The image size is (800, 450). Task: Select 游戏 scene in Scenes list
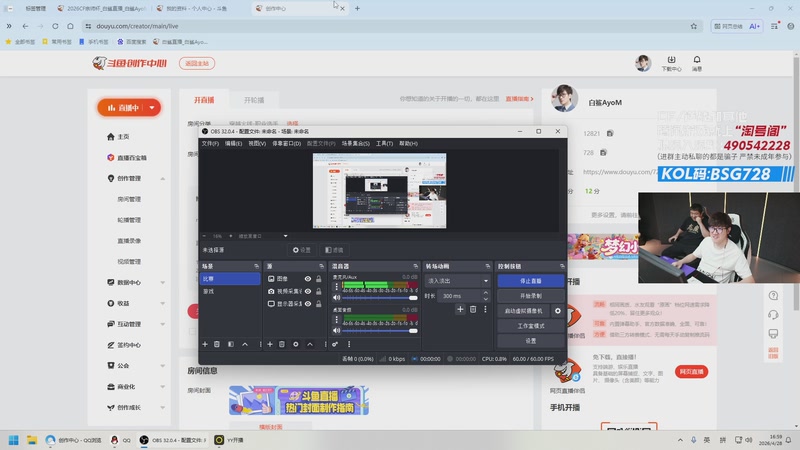pyautogui.click(x=230, y=291)
